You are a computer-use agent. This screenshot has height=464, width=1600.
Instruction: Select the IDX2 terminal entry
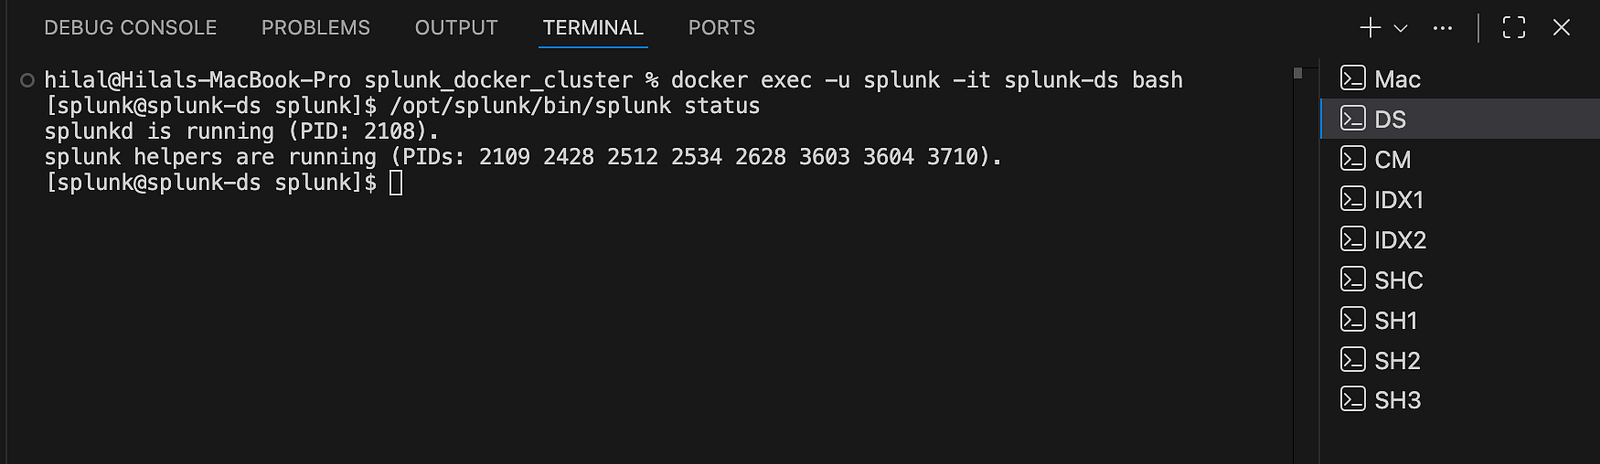click(1399, 240)
